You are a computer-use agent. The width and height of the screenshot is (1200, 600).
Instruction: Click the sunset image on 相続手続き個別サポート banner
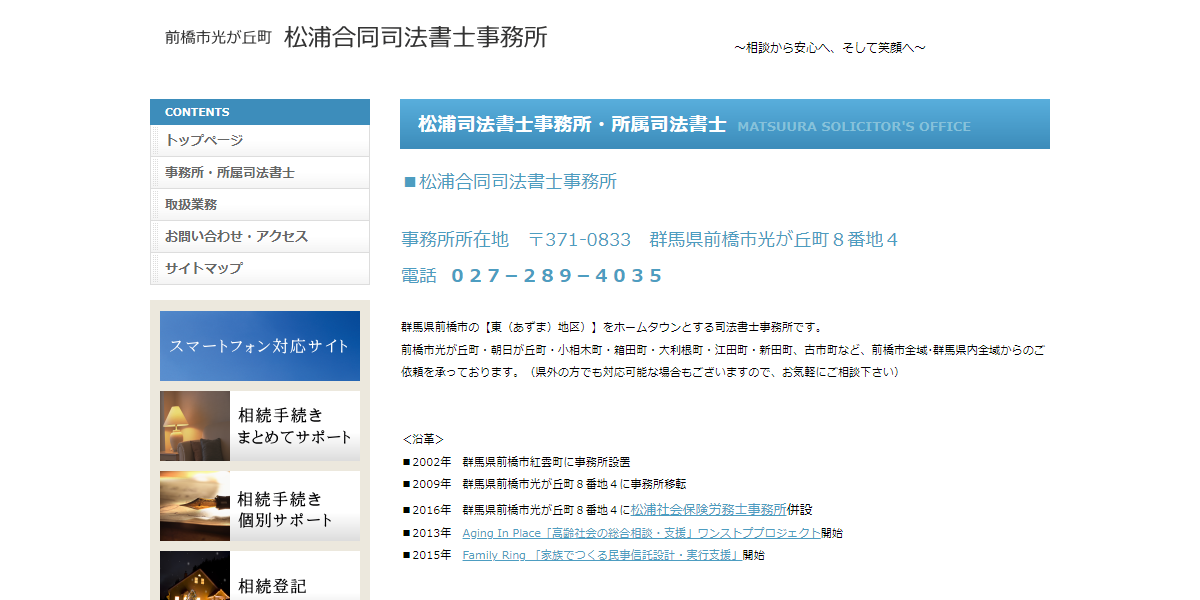click(x=195, y=506)
